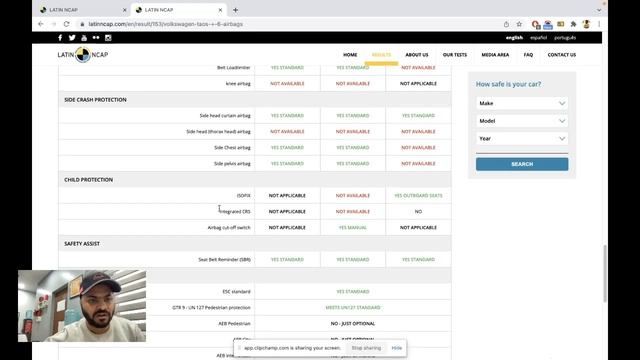Select 'Side Chest airbag' row label
640x360 pixels.
click(232, 147)
